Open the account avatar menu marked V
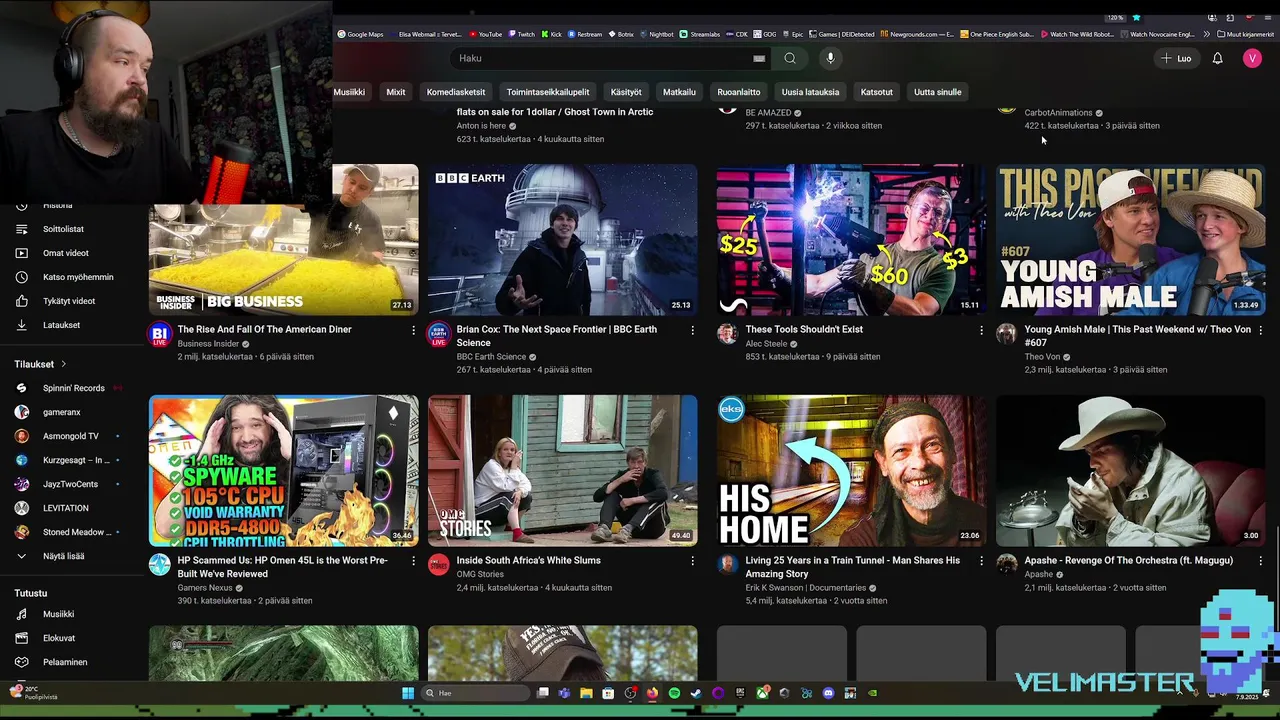Image resolution: width=1280 pixels, height=720 pixels. click(x=1252, y=58)
